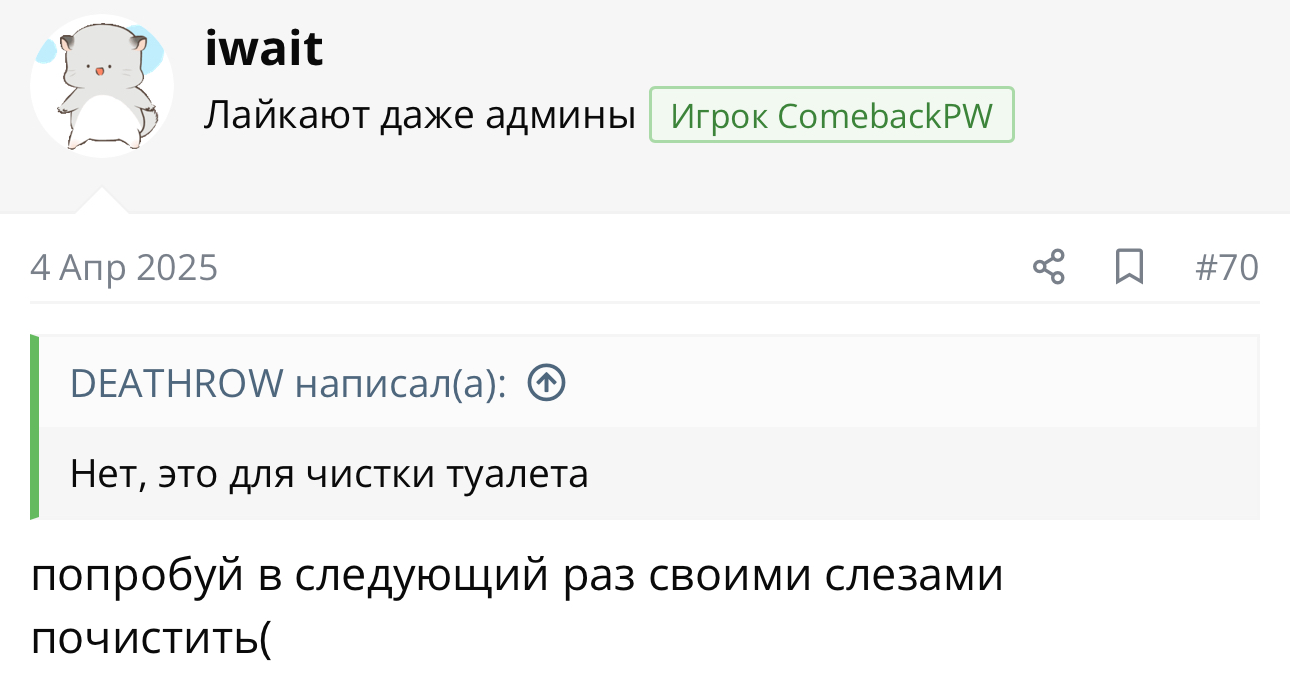This screenshot has height=686, width=1290.
Task: Open iwait's hamster avatar image
Action: pyautogui.click(x=101, y=86)
